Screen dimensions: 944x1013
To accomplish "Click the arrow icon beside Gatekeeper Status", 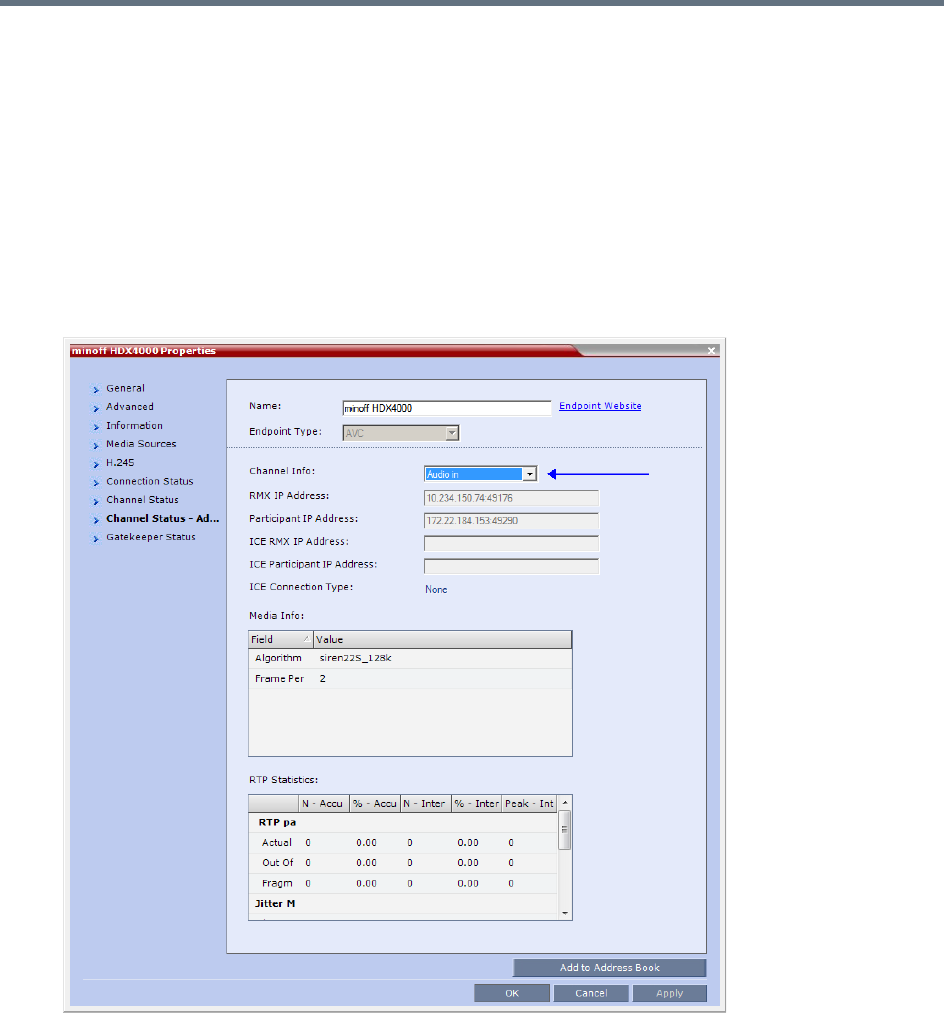I will click(96, 539).
